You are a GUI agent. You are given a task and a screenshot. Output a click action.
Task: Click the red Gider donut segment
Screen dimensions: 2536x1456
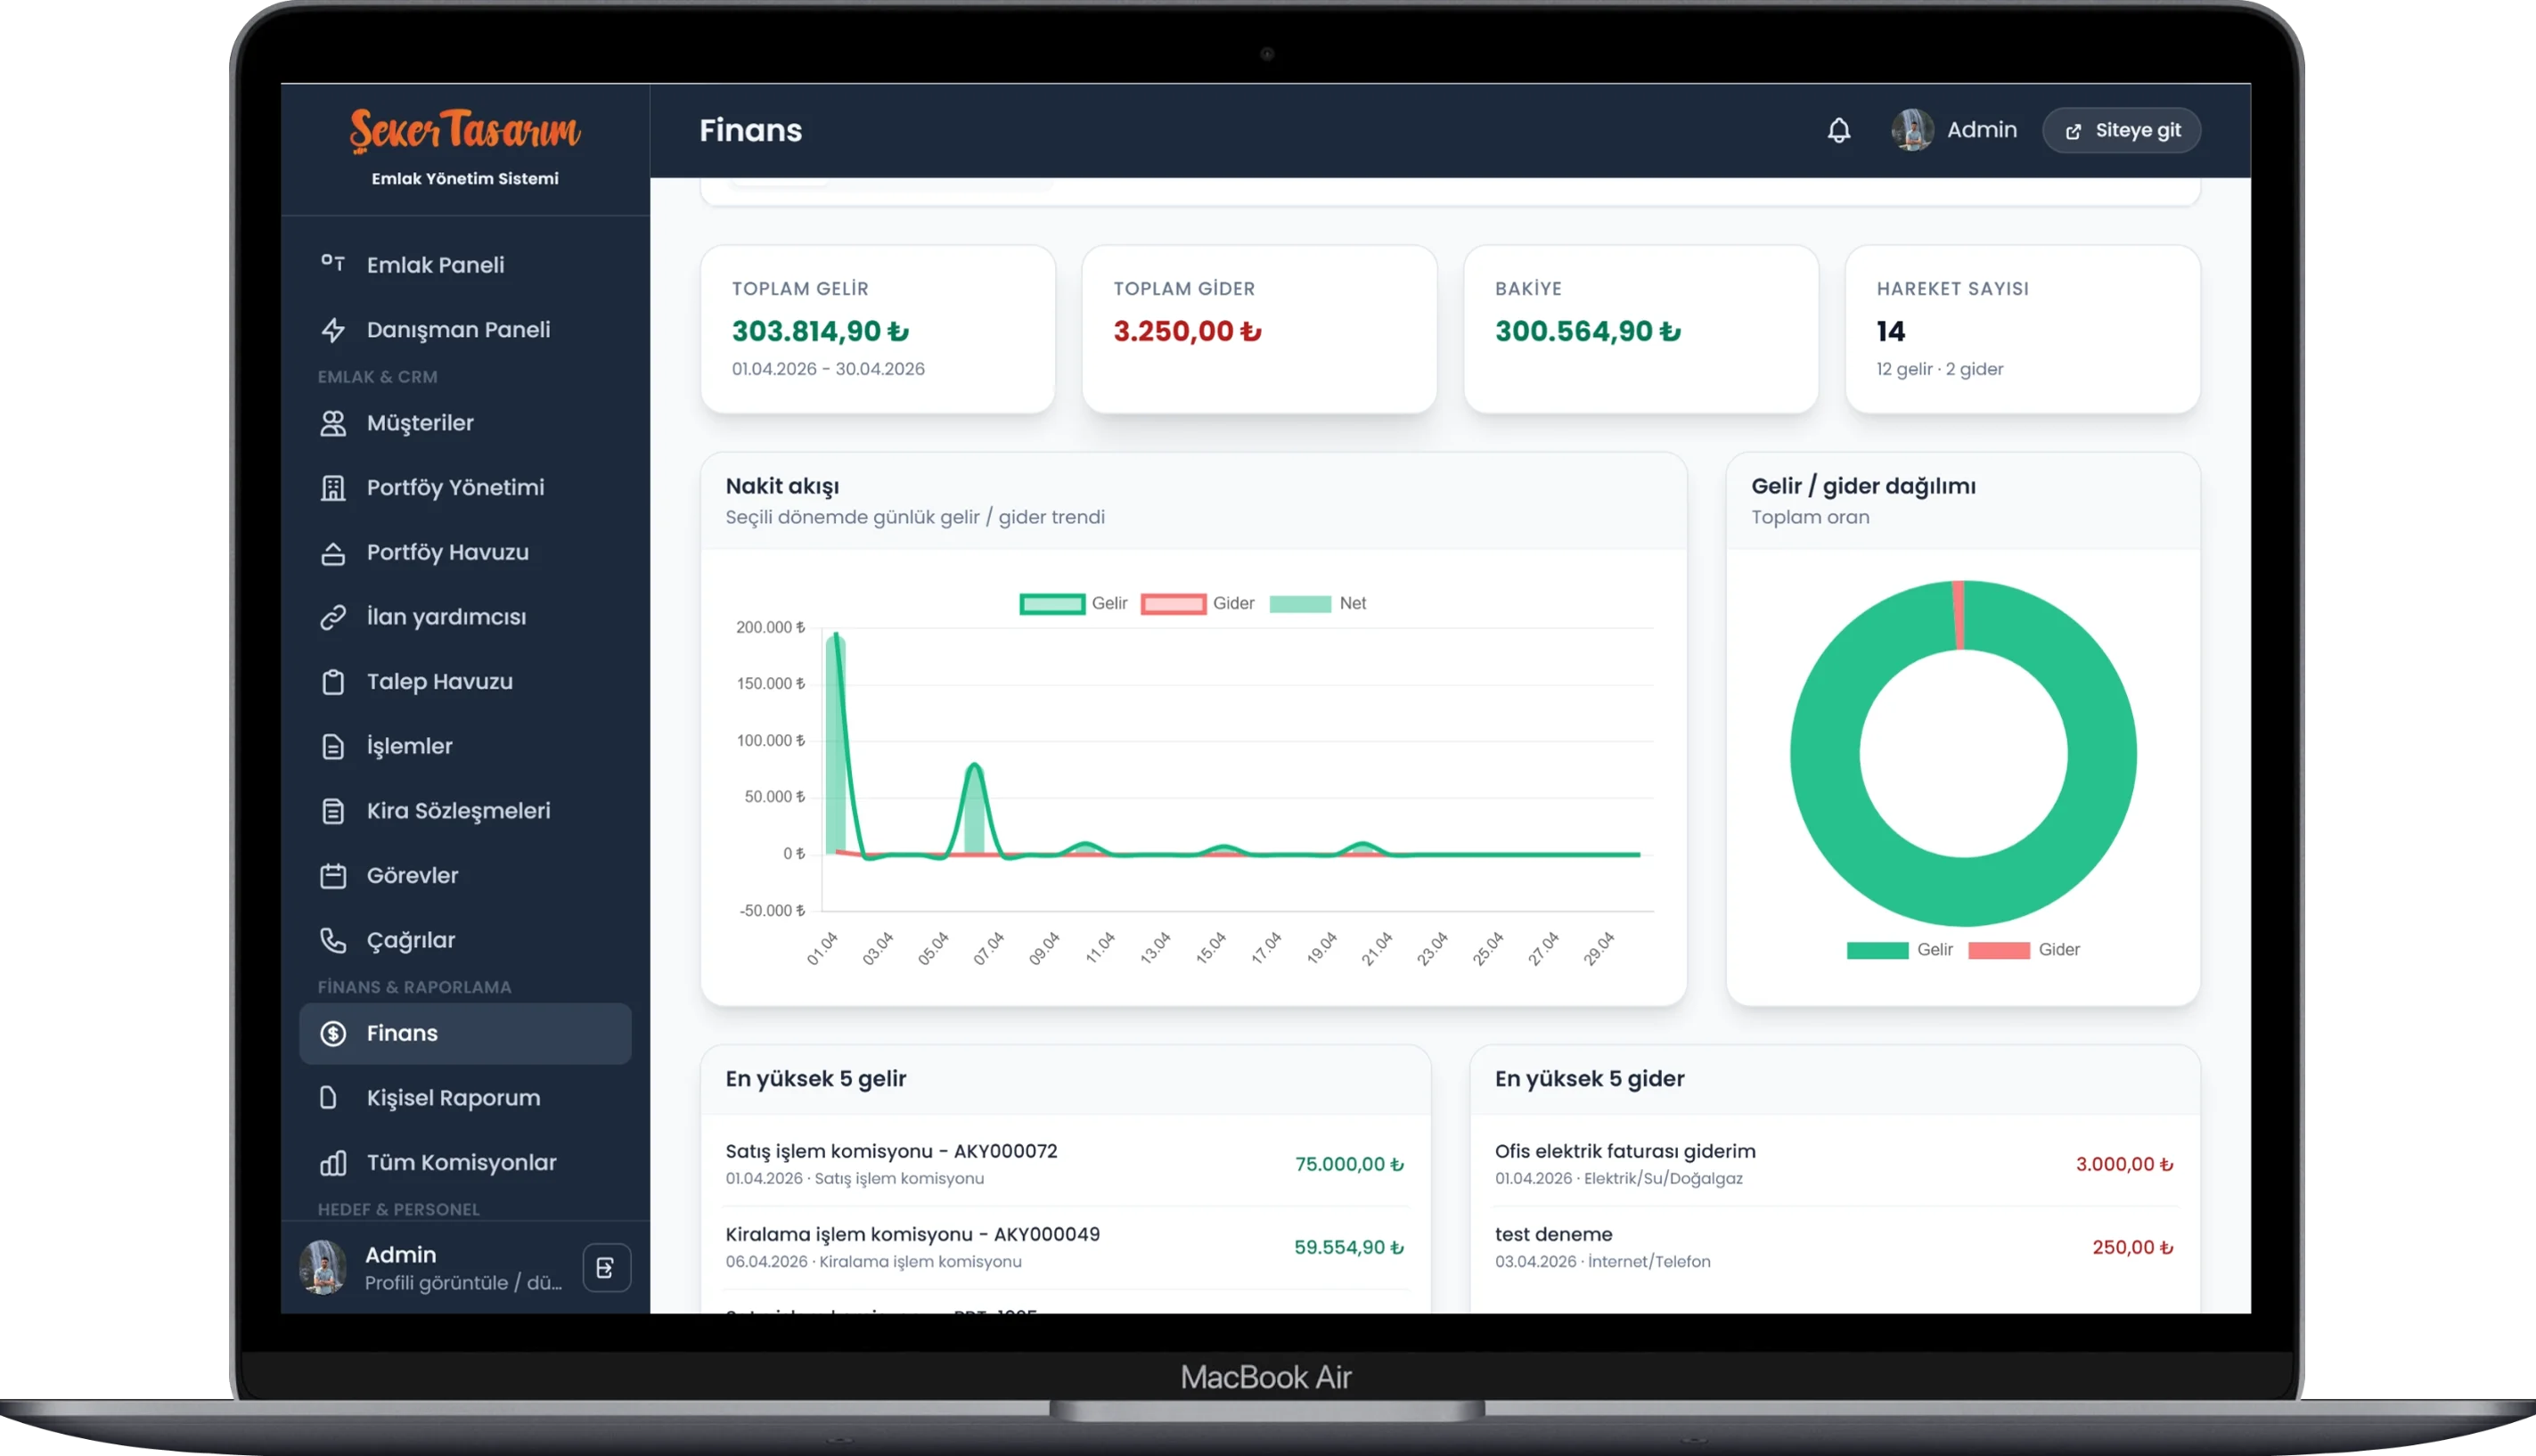(1958, 615)
